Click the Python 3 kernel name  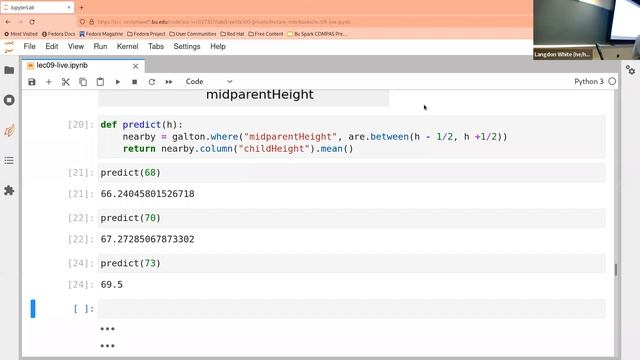589,81
